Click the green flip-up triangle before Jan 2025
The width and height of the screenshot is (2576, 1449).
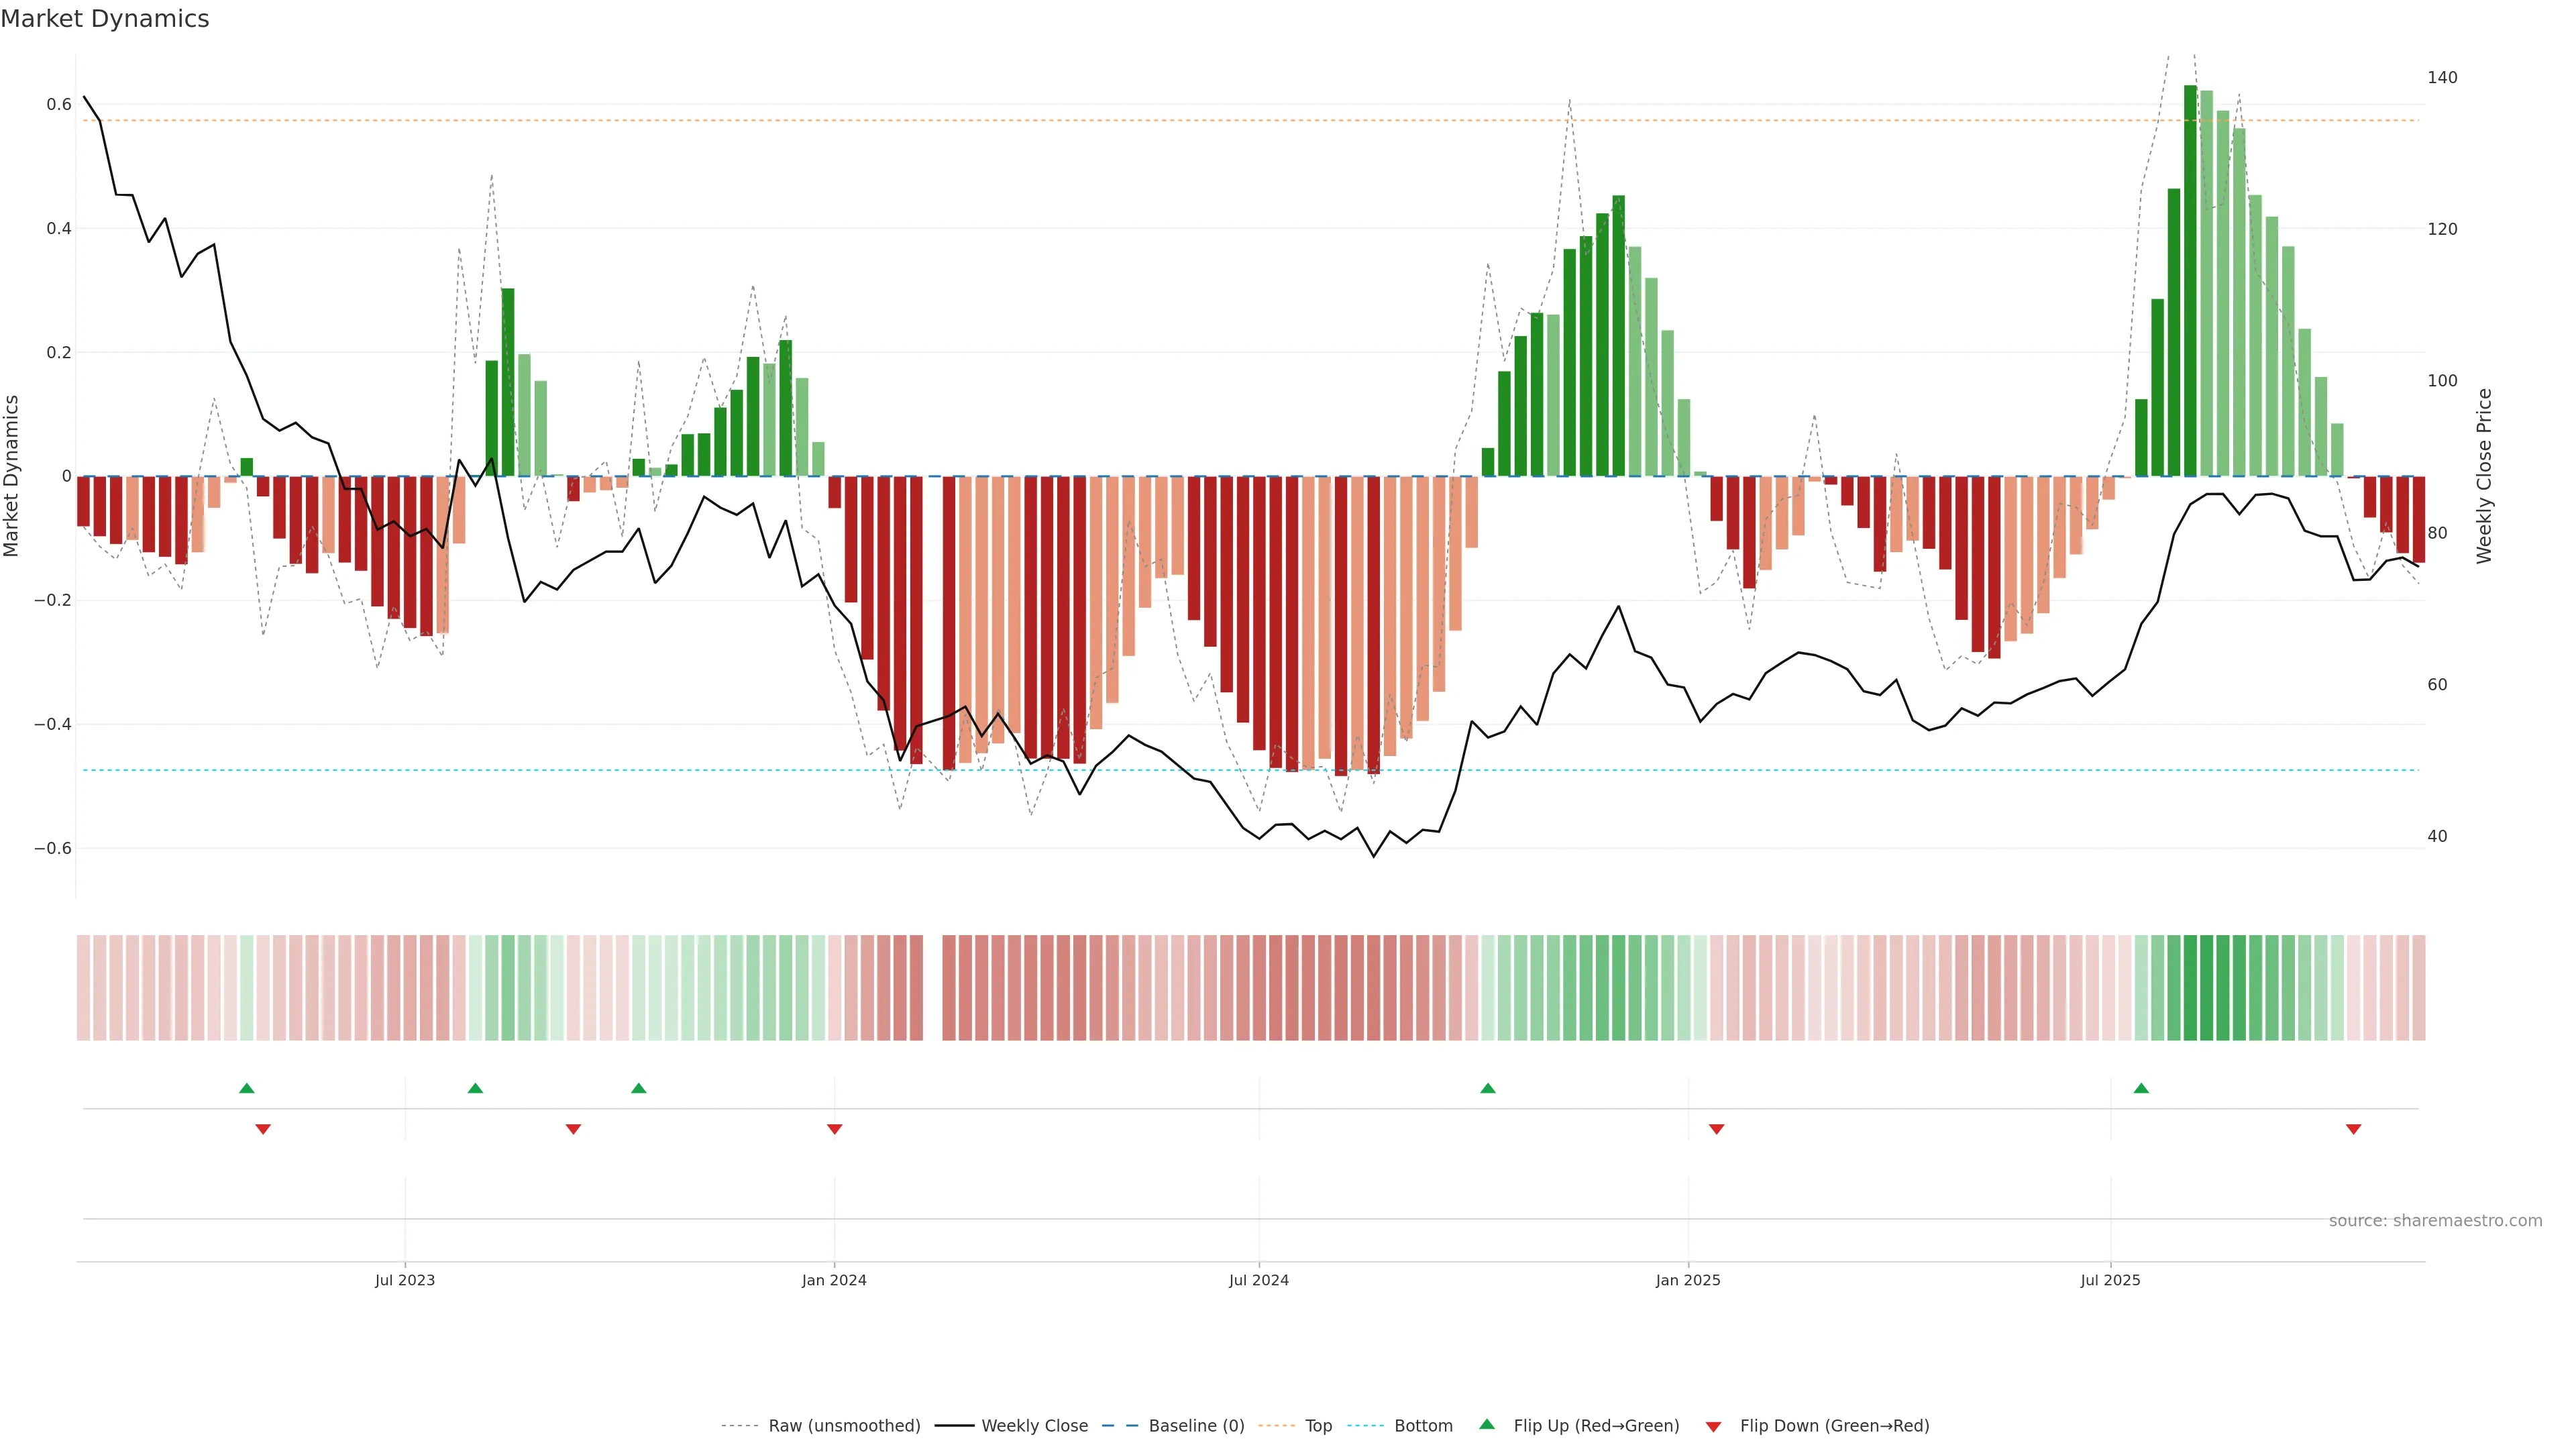pos(1488,1088)
